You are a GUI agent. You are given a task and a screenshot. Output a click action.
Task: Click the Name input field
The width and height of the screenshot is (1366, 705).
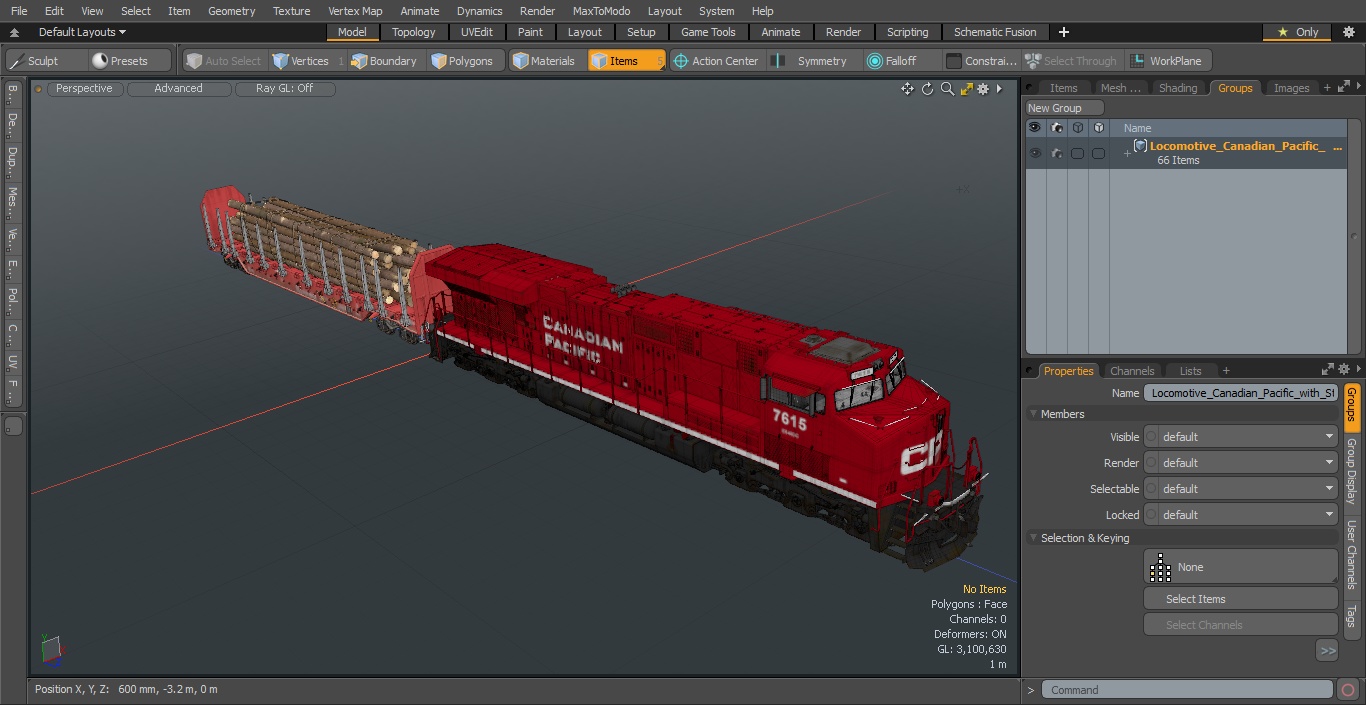tap(1240, 393)
